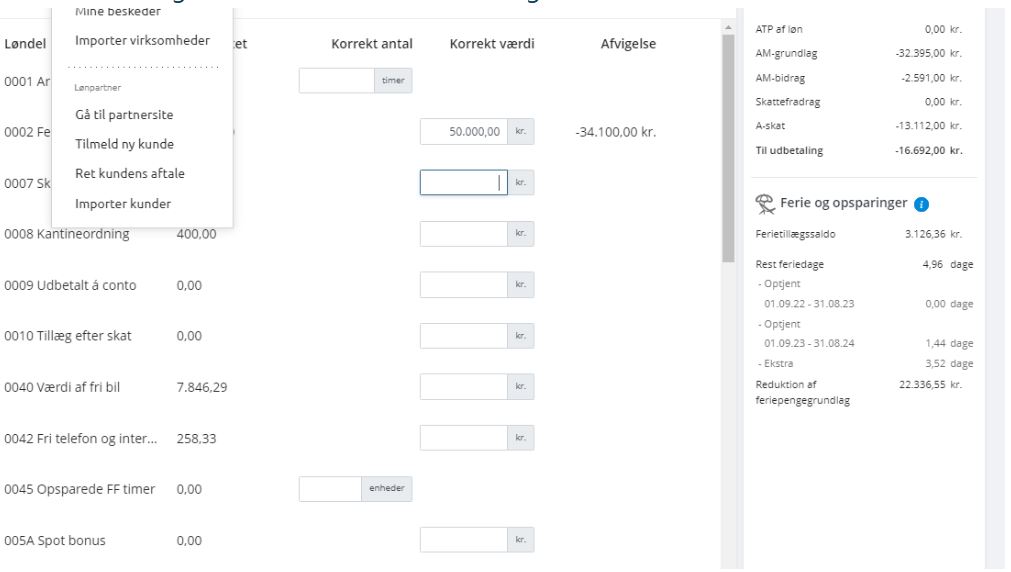
Task: Click value field for 0009 Udbetalt á conto
Action: [464, 284]
